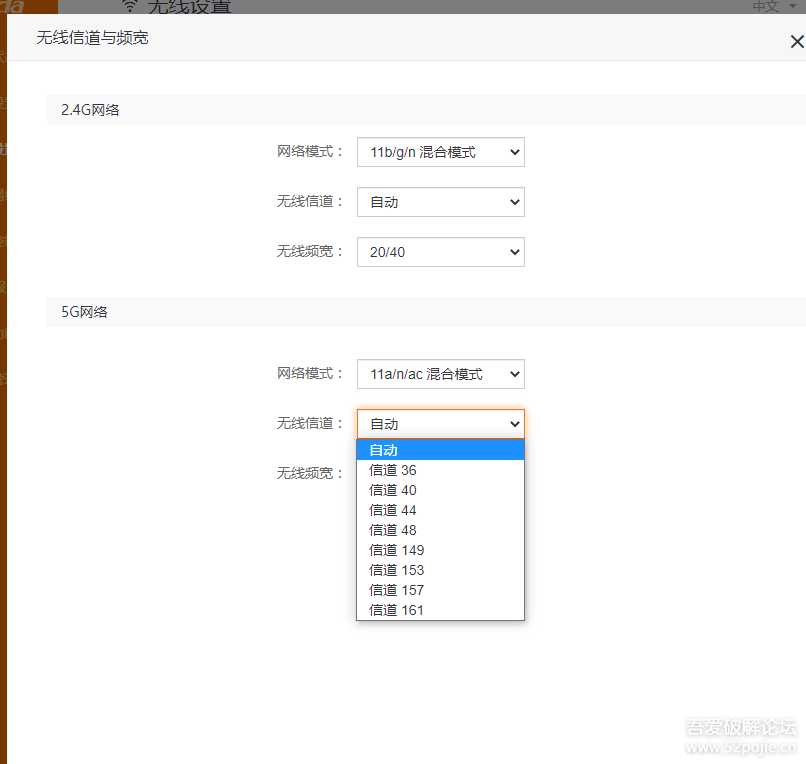Select 信道 36 from the channel list
Image resolution: width=806 pixels, height=764 pixels.
click(x=440, y=470)
